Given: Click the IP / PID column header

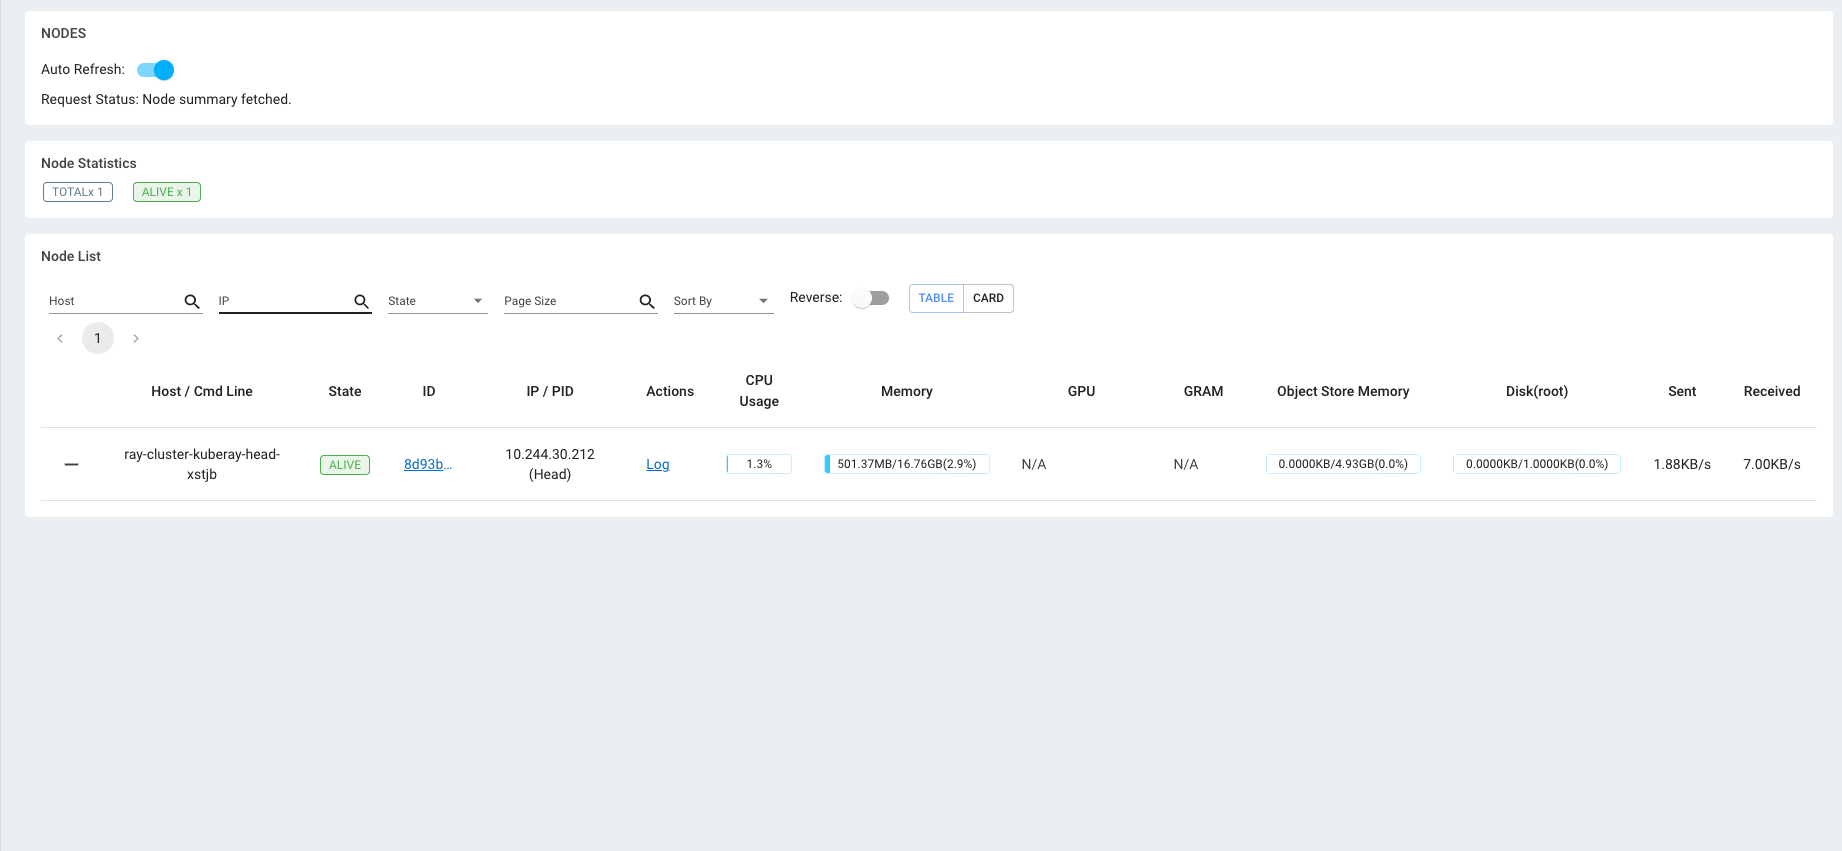Looking at the screenshot, I should tap(550, 391).
